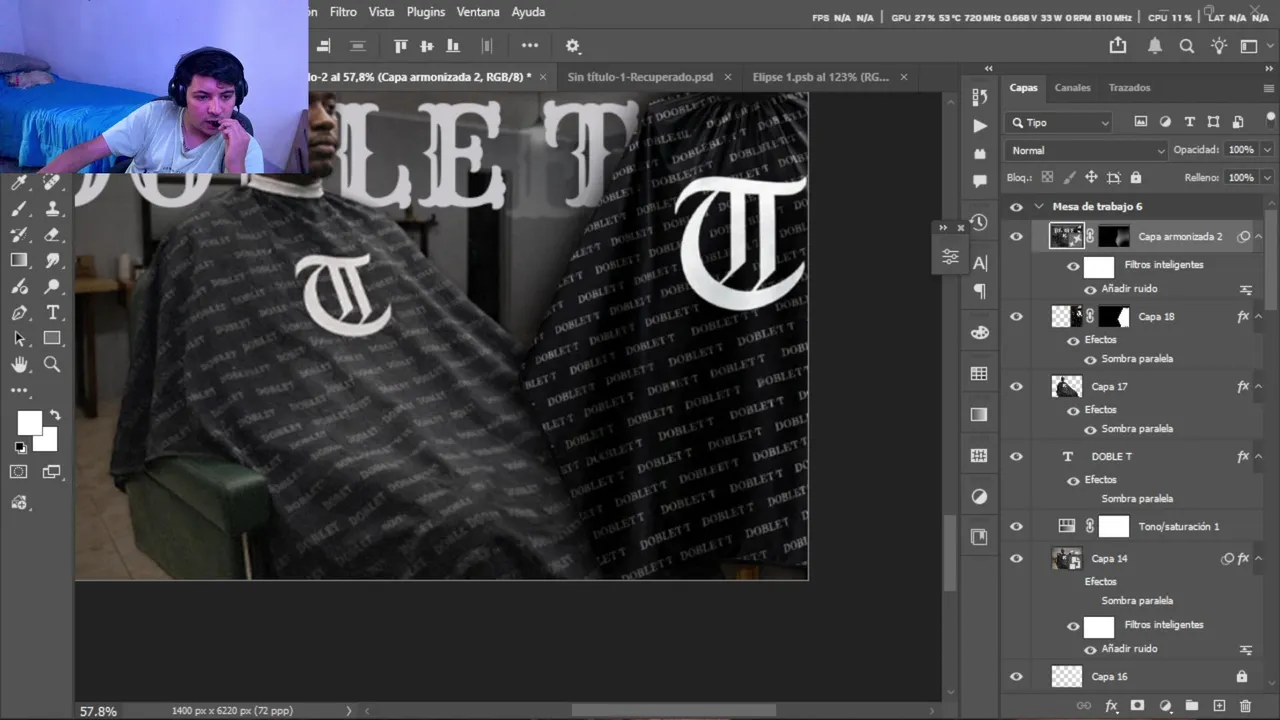Select the Gradient tool

pos(19,261)
